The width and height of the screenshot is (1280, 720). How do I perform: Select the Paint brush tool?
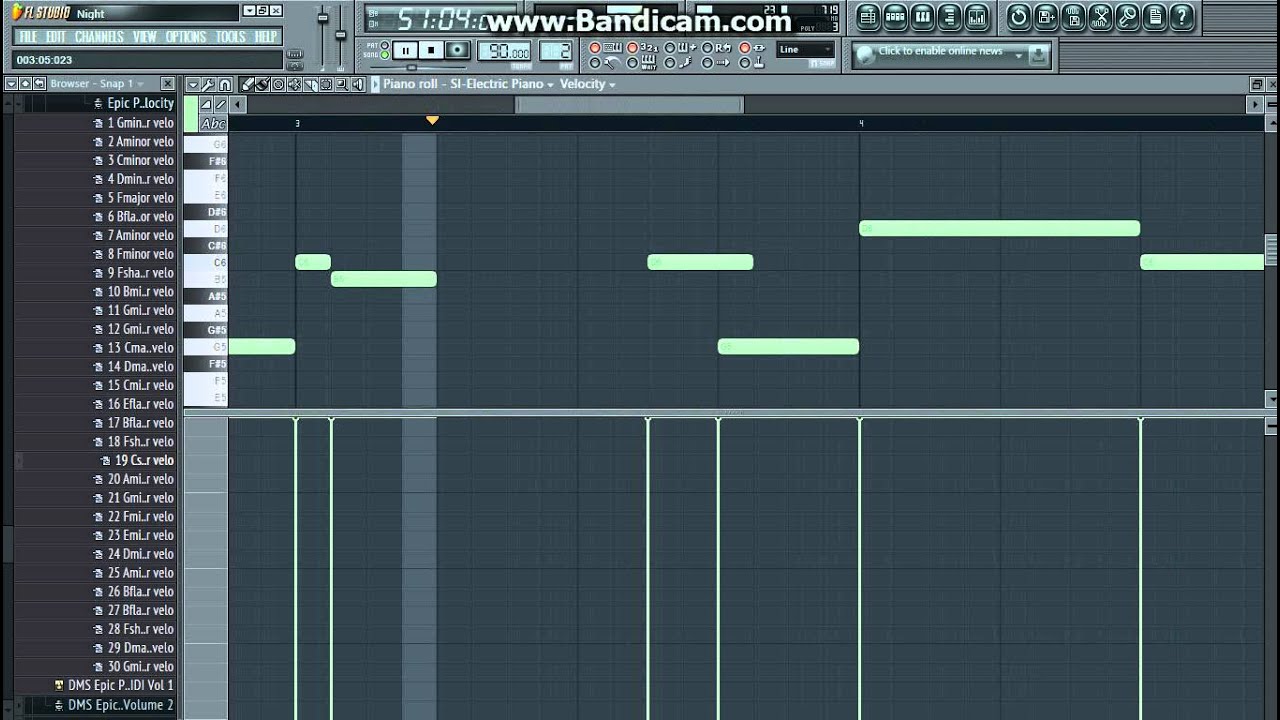click(262, 84)
